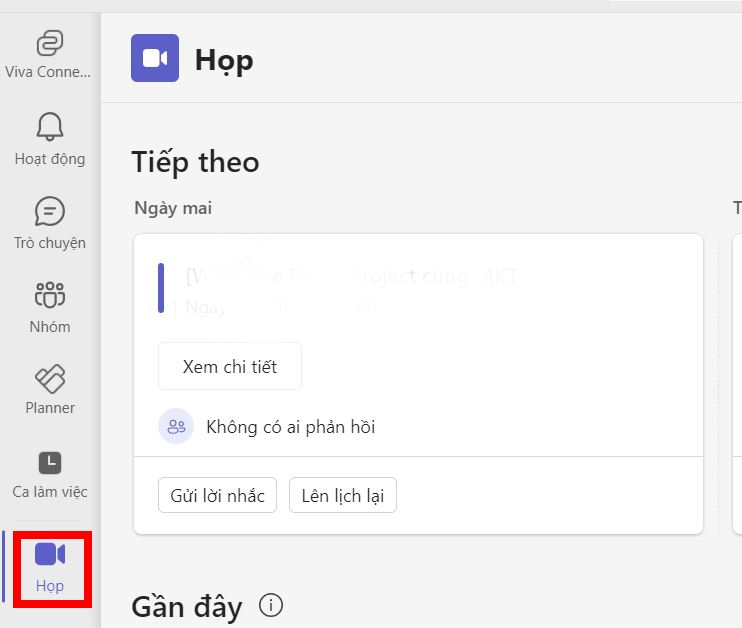
Task: Click the people icon for responses
Action: (x=176, y=427)
